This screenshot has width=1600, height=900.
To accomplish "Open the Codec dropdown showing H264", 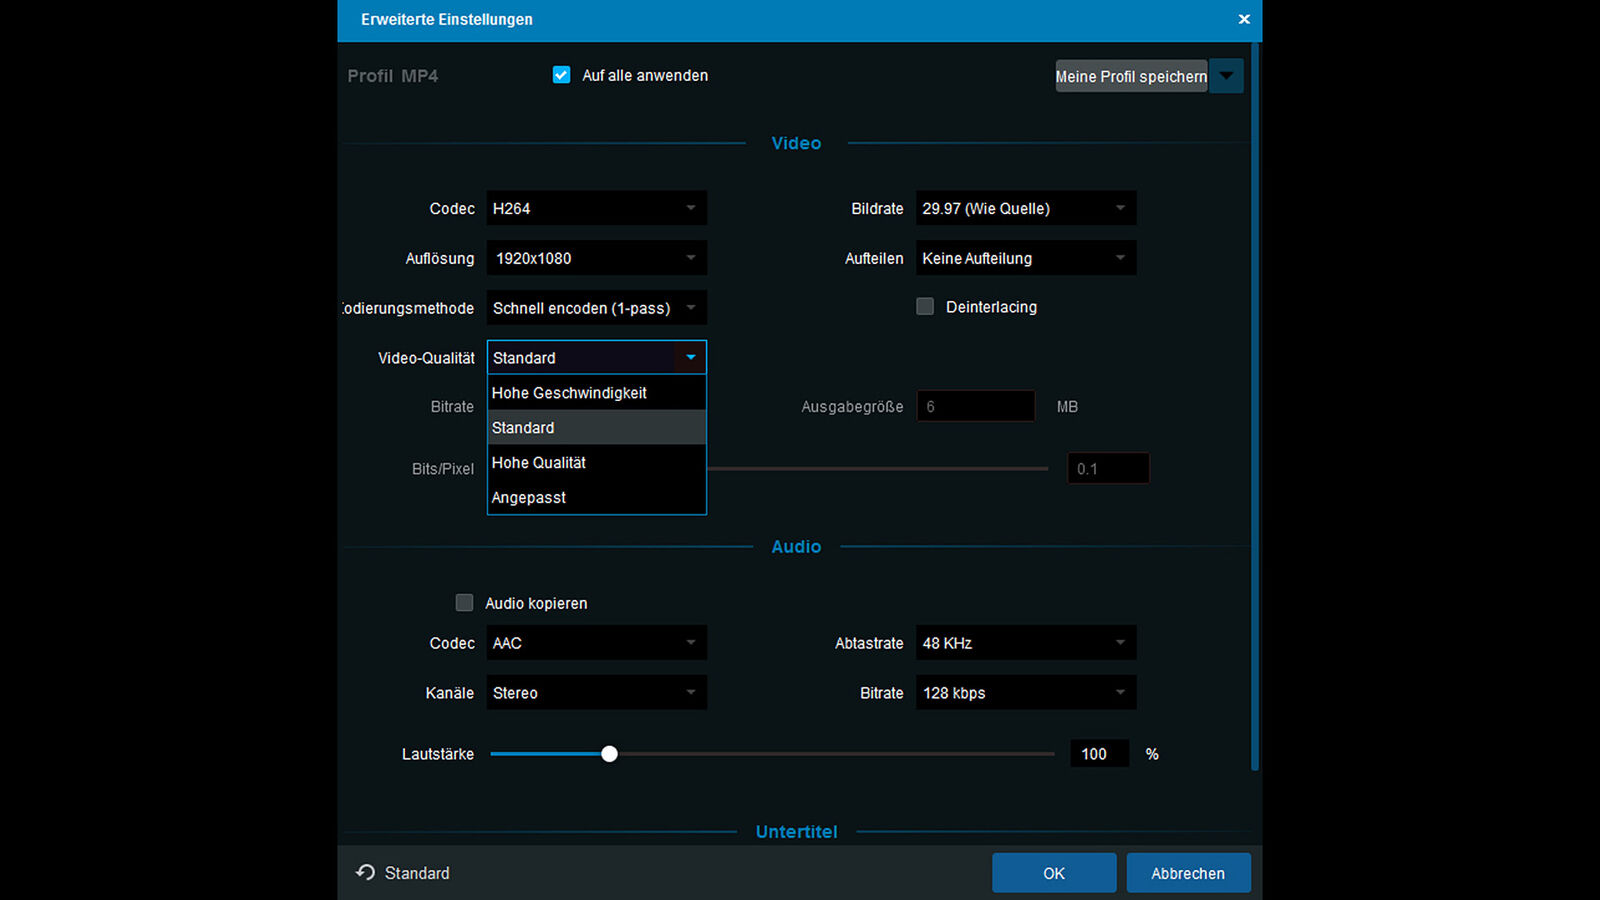I will 595,208.
